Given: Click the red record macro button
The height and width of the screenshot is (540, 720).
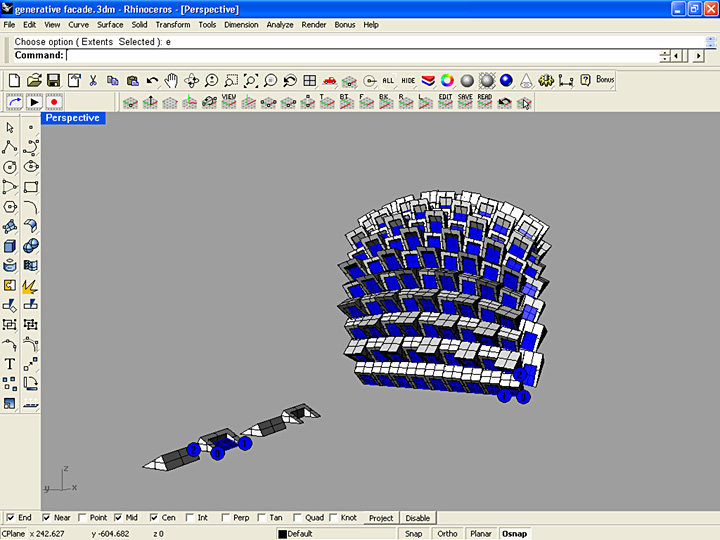Looking at the screenshot, I should 53,102.
